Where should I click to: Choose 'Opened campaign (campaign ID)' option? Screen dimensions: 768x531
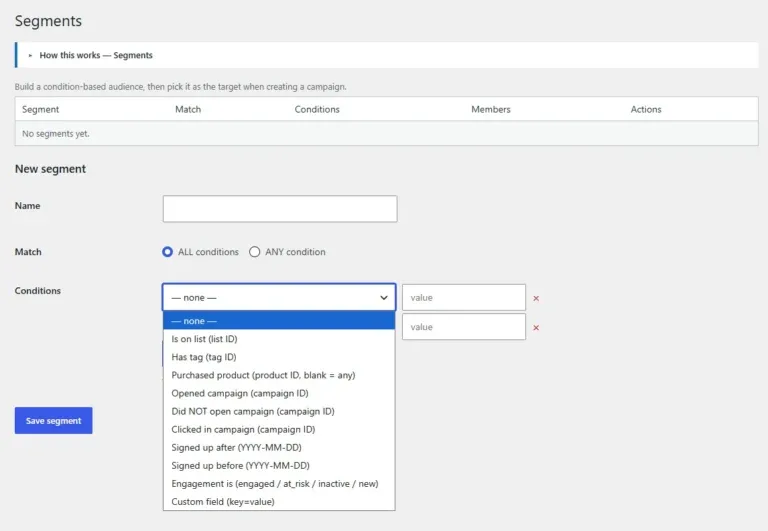pos(279,393)
